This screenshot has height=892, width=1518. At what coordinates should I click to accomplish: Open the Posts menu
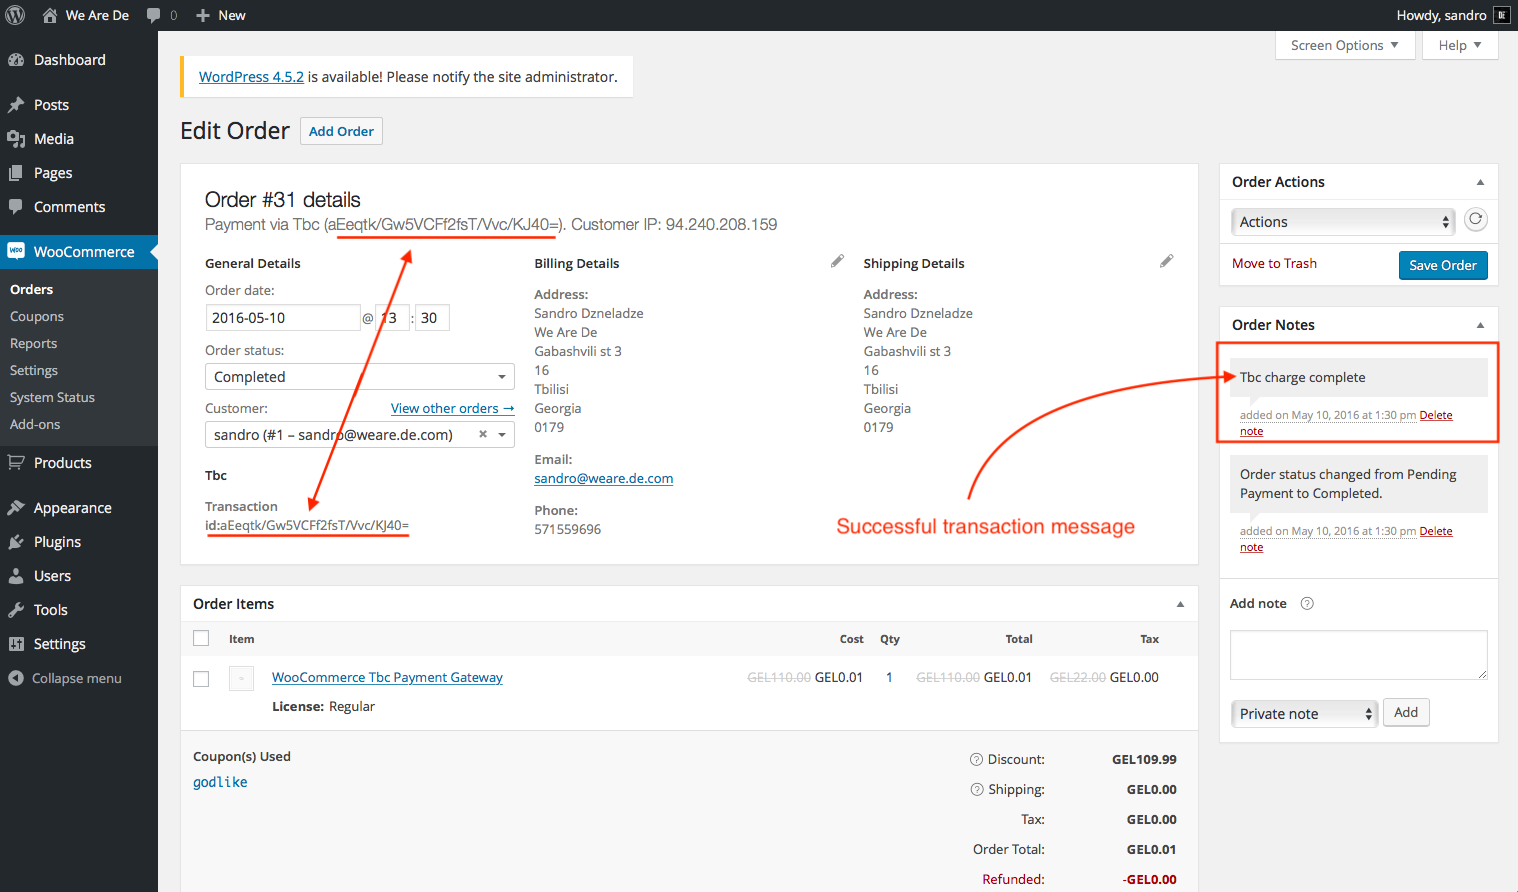[x=51, y=105]
